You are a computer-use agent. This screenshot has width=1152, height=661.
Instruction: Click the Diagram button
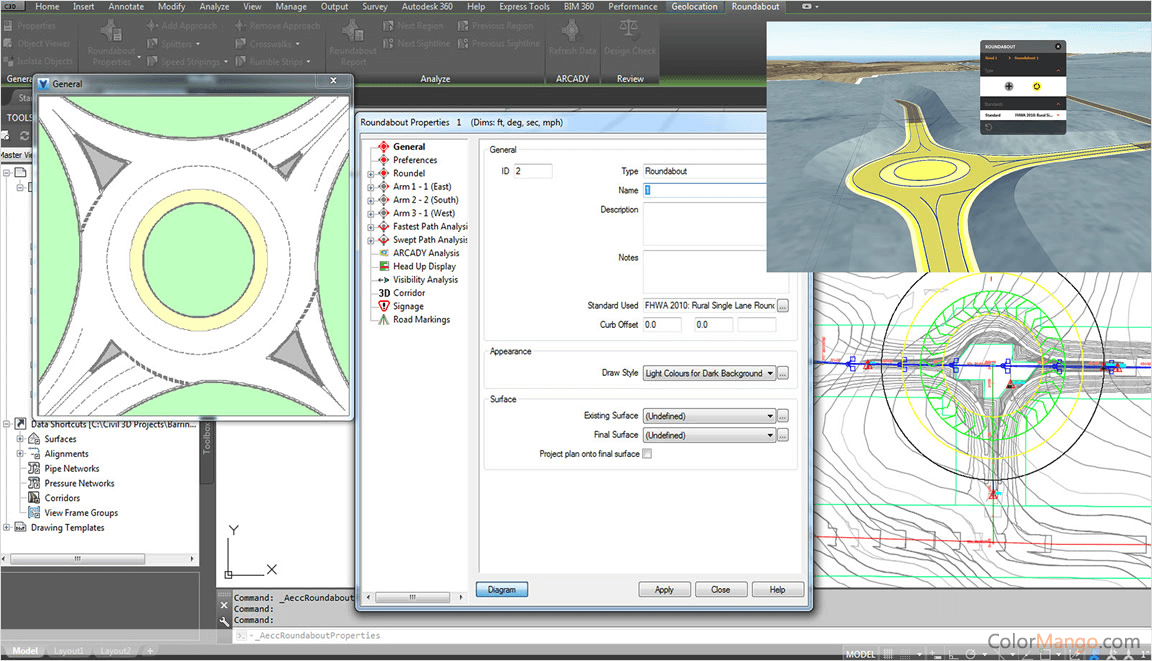[x=502, y=590]
